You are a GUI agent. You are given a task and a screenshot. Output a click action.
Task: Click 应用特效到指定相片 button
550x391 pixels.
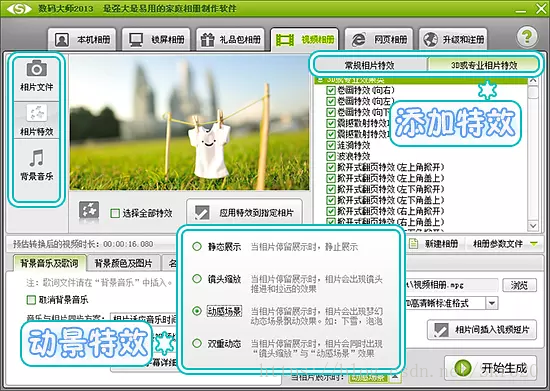[244, 212]
